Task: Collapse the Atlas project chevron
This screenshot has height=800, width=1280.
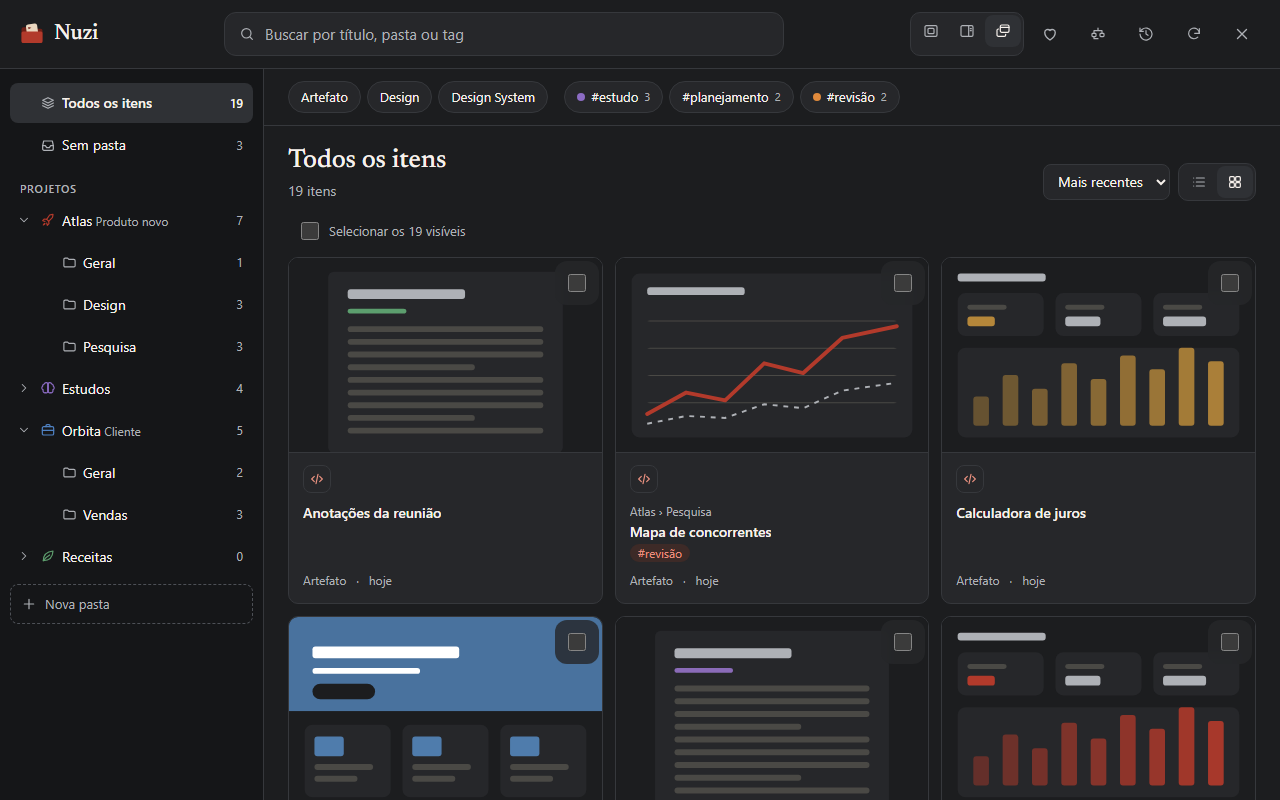Action: pos(24,221)
